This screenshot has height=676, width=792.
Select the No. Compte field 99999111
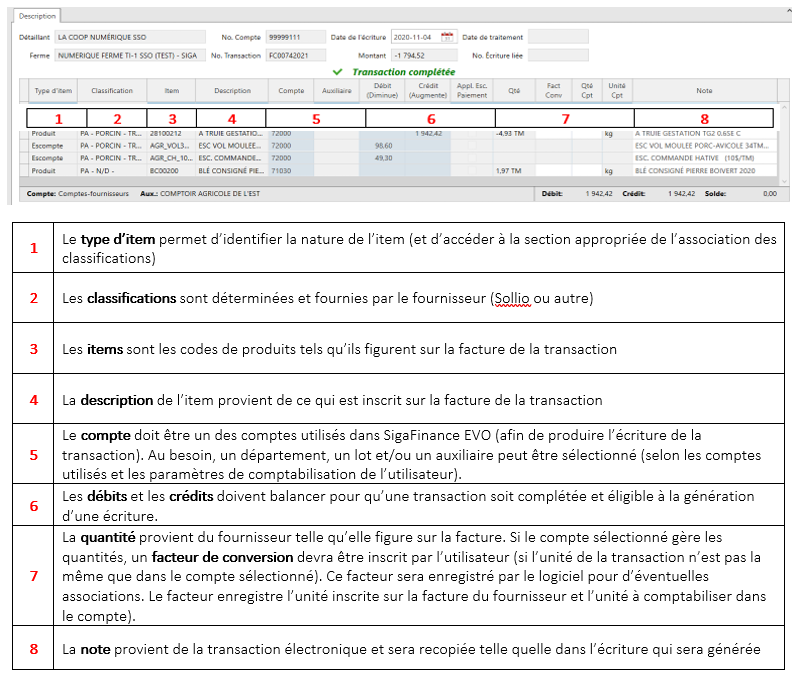295,37
